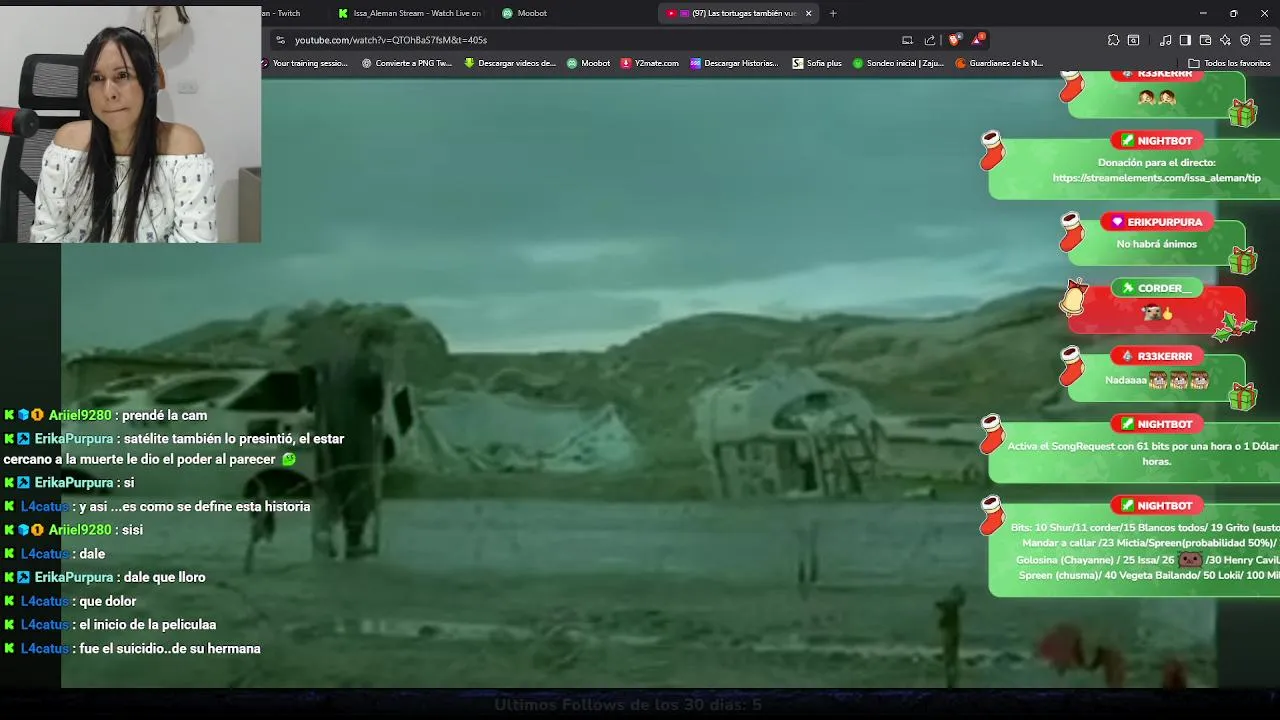Click the CORDER_ red alert card
The width and height of the screenshot is (1280, 720).
[1156, 310]
